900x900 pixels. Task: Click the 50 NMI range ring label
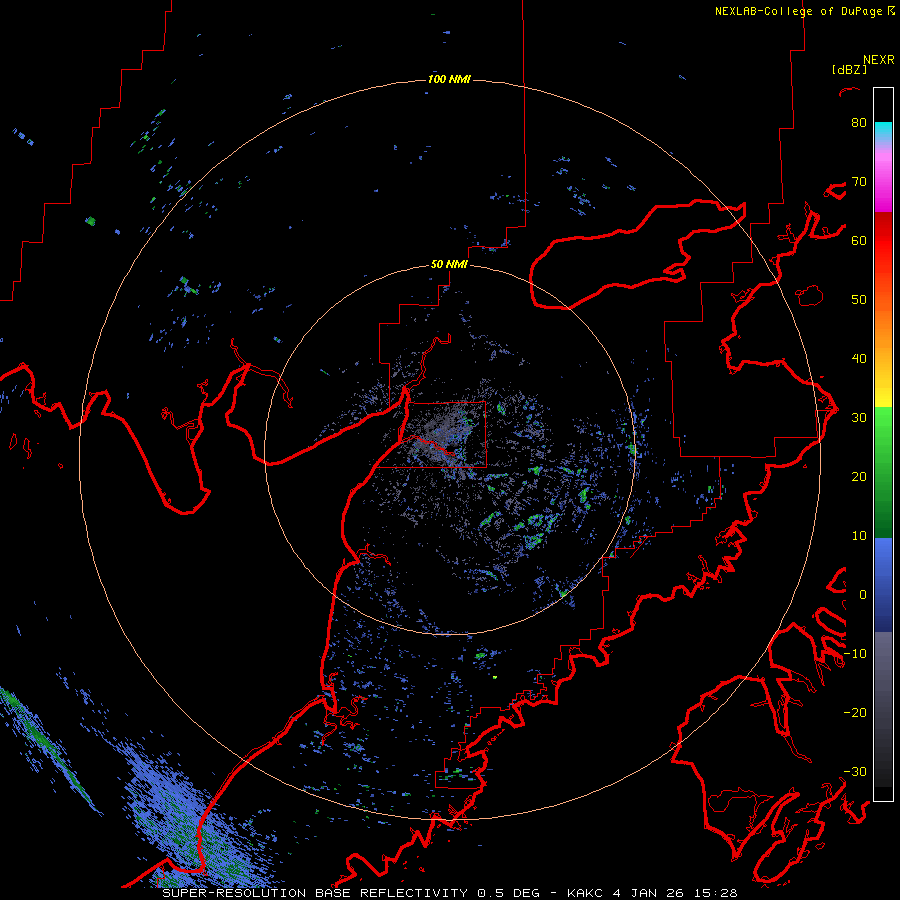(x=449, y=265)
